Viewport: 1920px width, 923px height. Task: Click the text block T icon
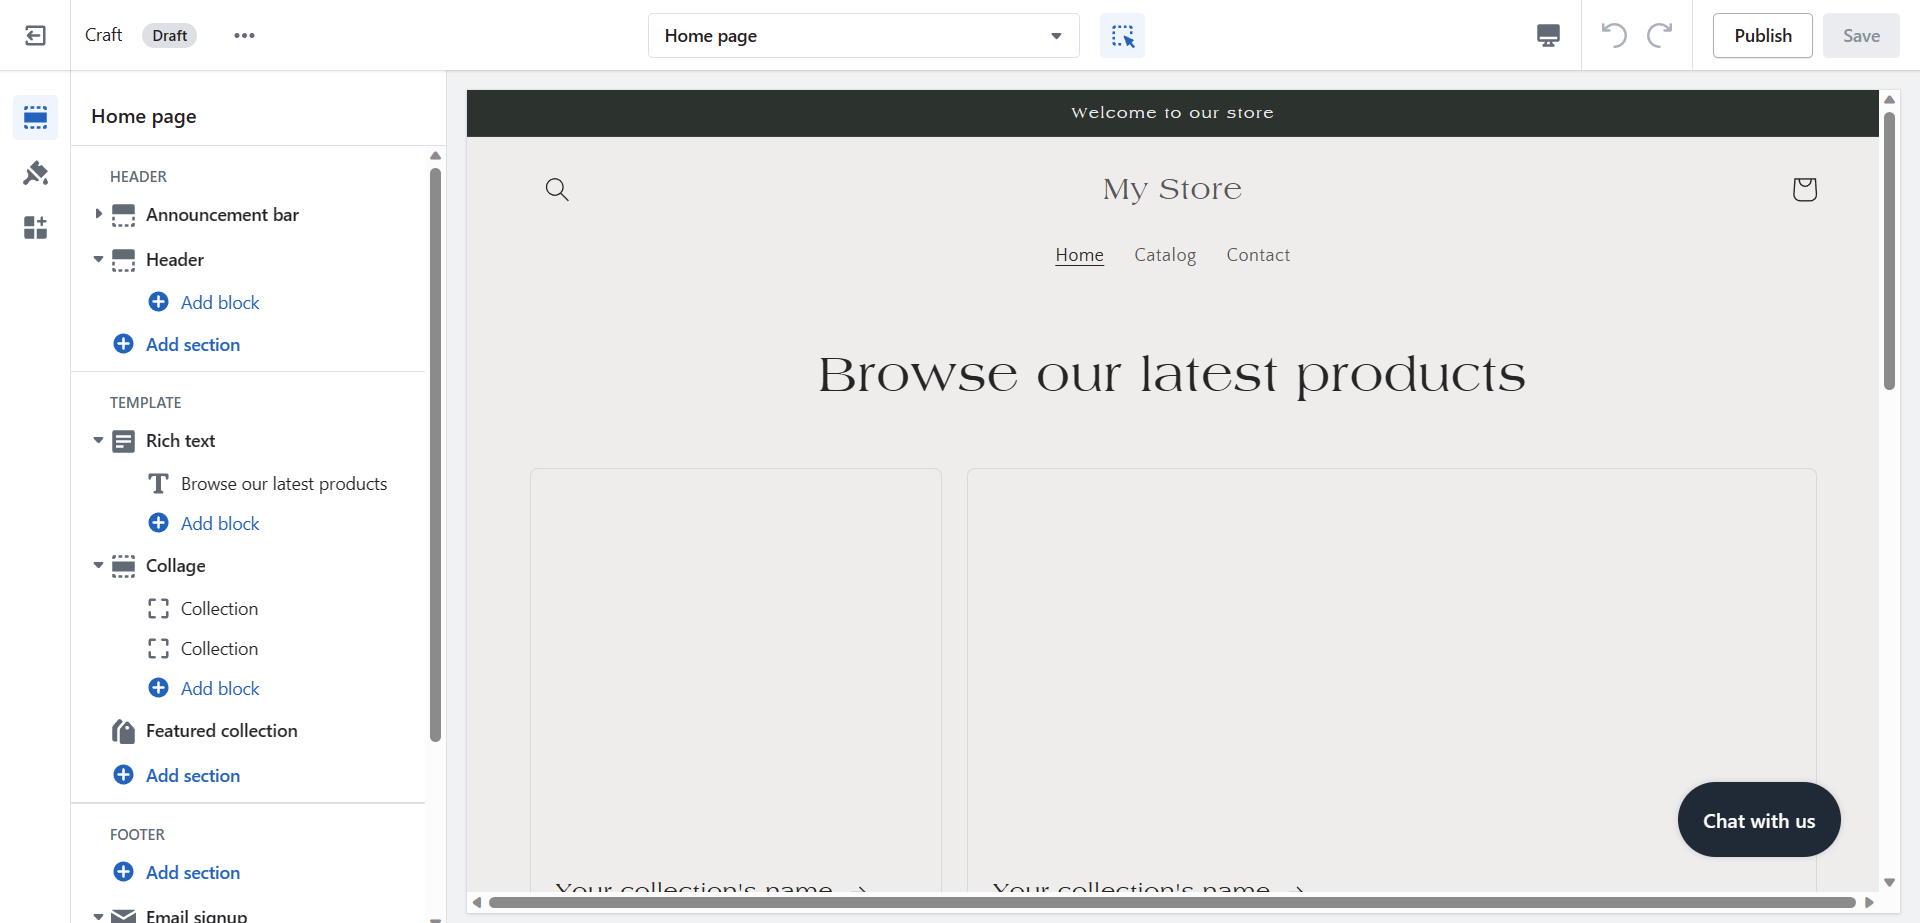(x=158, y=484)
